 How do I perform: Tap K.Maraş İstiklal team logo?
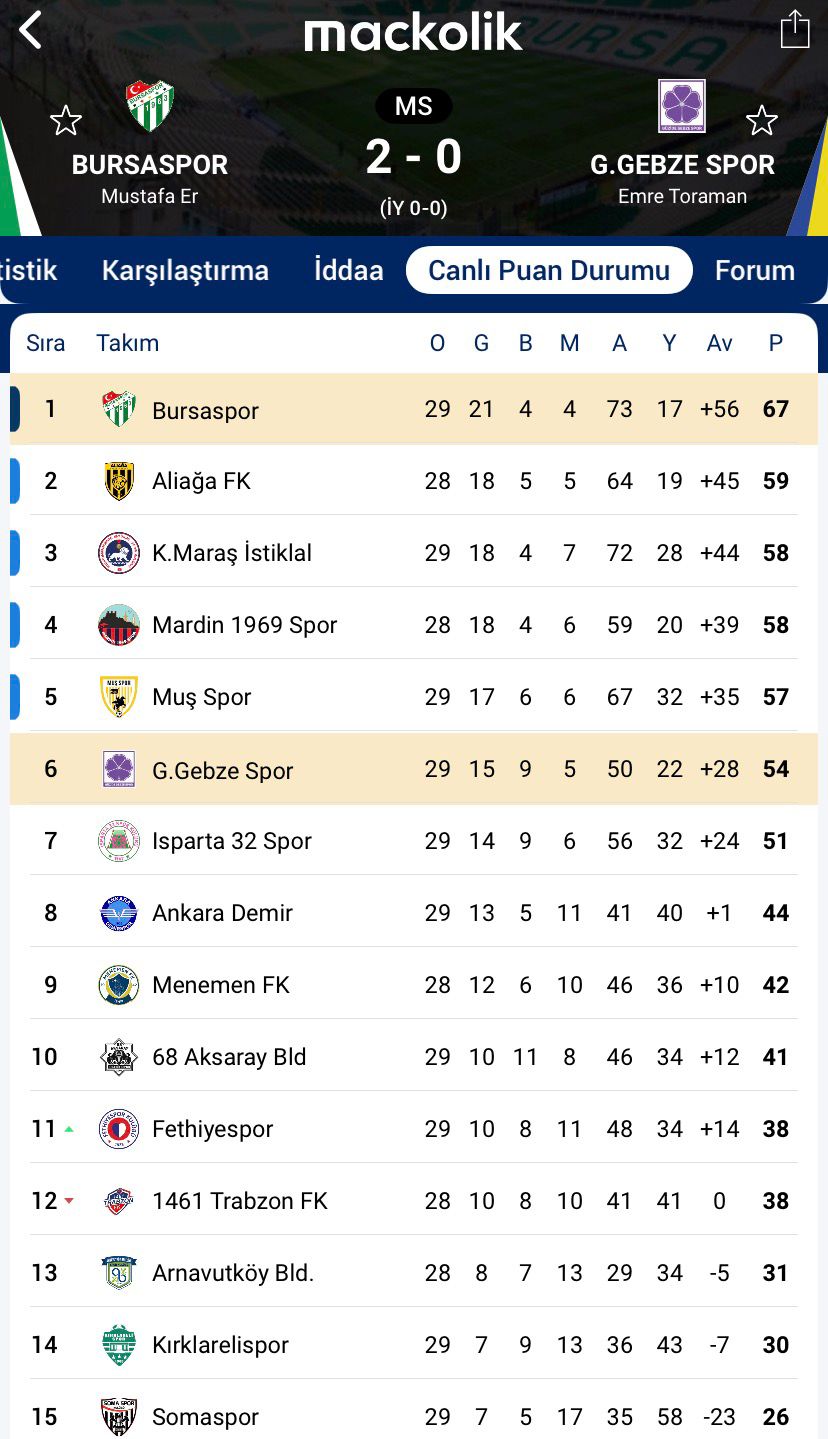[119, 553]
